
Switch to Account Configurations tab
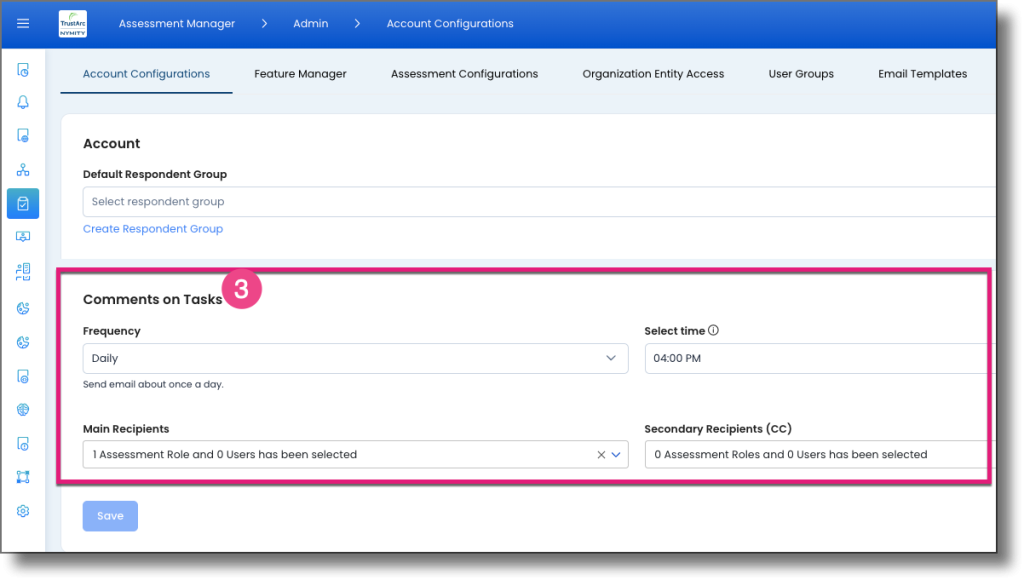146,74
